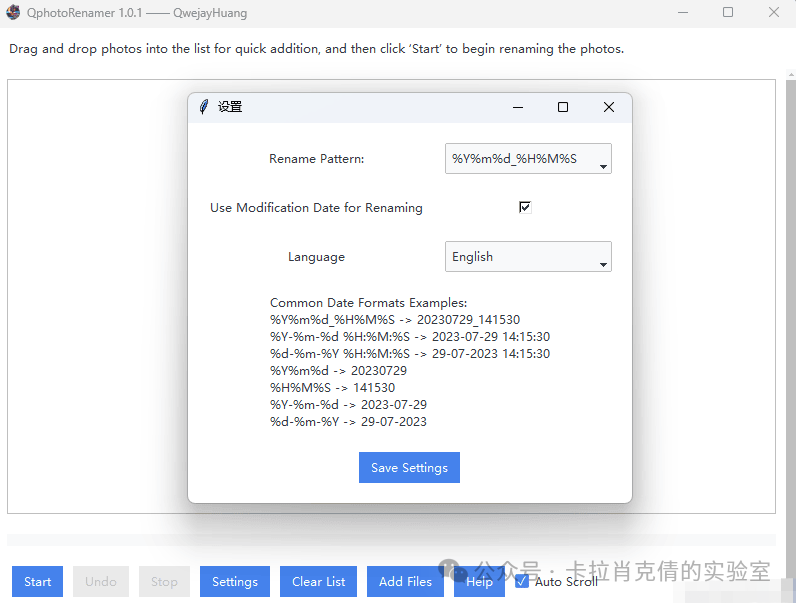Viewport: 796px width, 603px height.
Task: Click the feather icon in settings dialog
Action: click(x=204, y=107)
